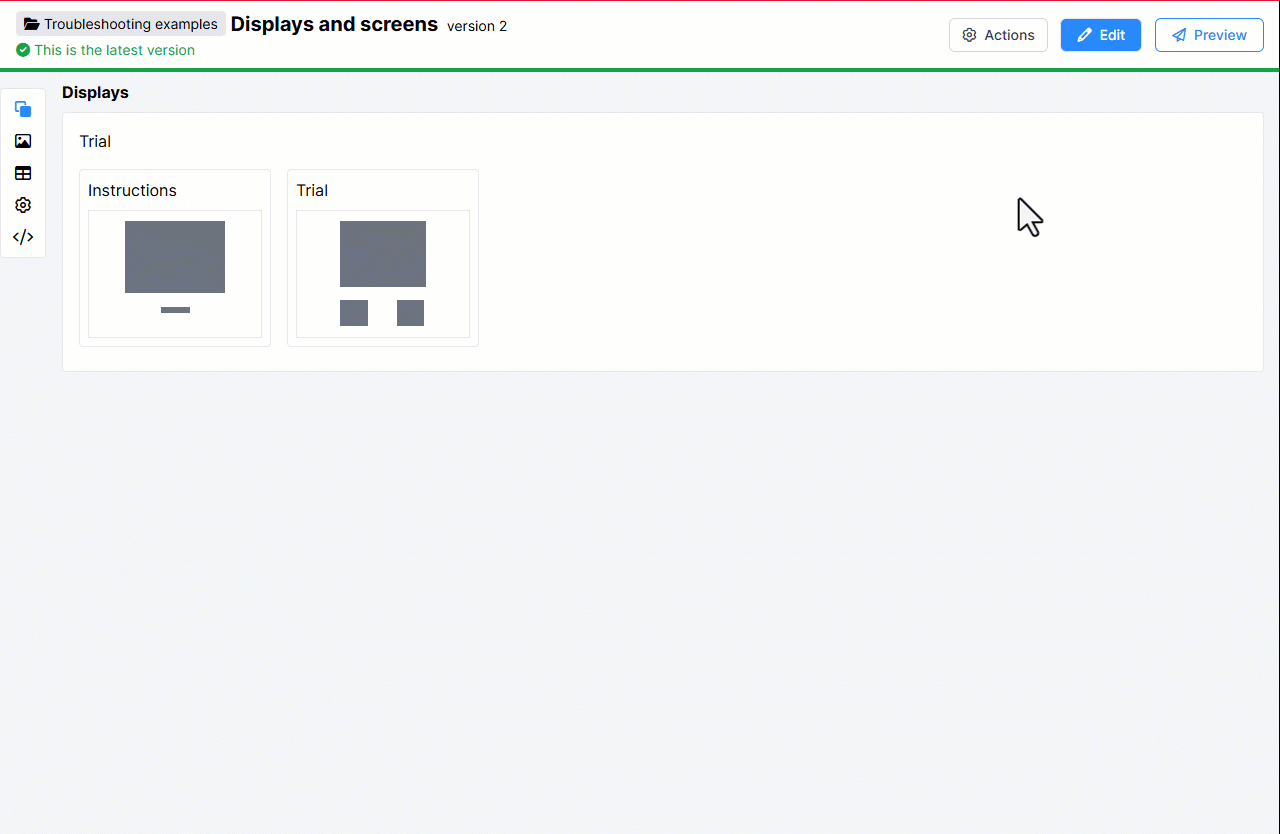Select the code view sidebar icon
The image size is (1280, 834).
23,237
